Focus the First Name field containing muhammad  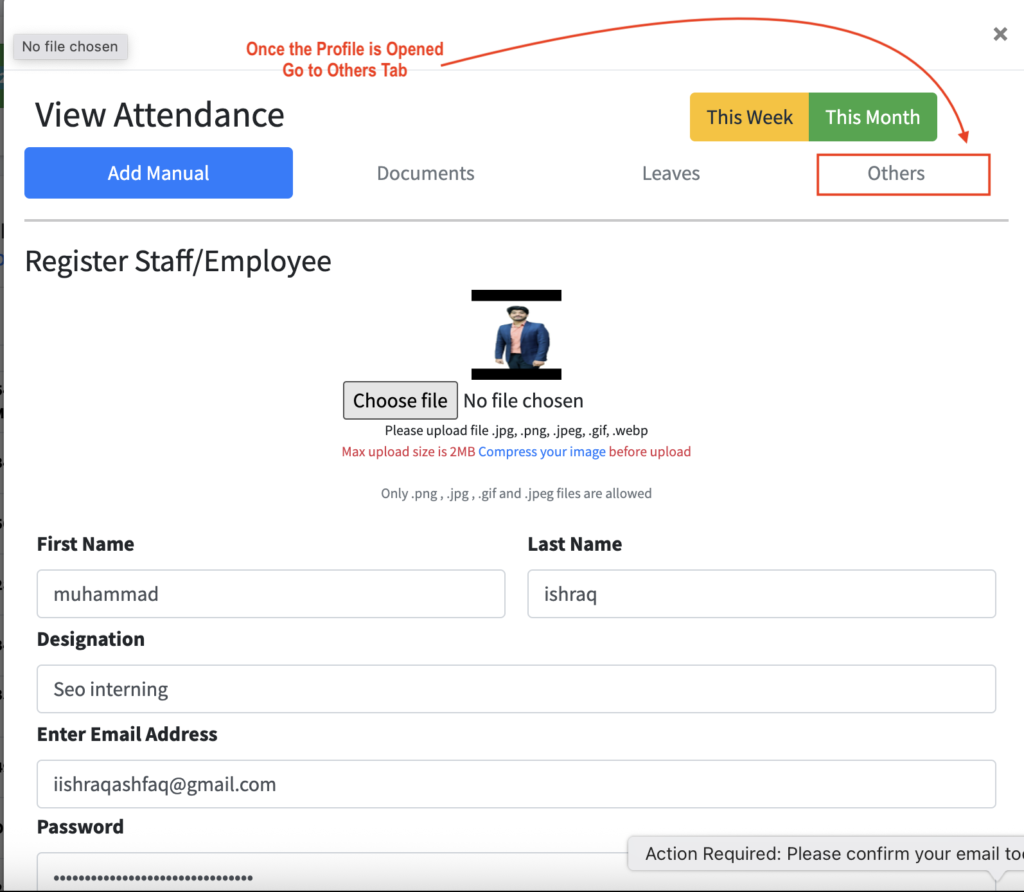[270, 594]
